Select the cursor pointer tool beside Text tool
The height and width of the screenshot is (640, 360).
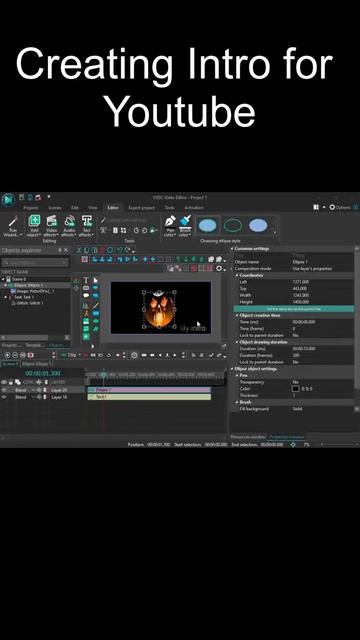(x=96, y=280)
